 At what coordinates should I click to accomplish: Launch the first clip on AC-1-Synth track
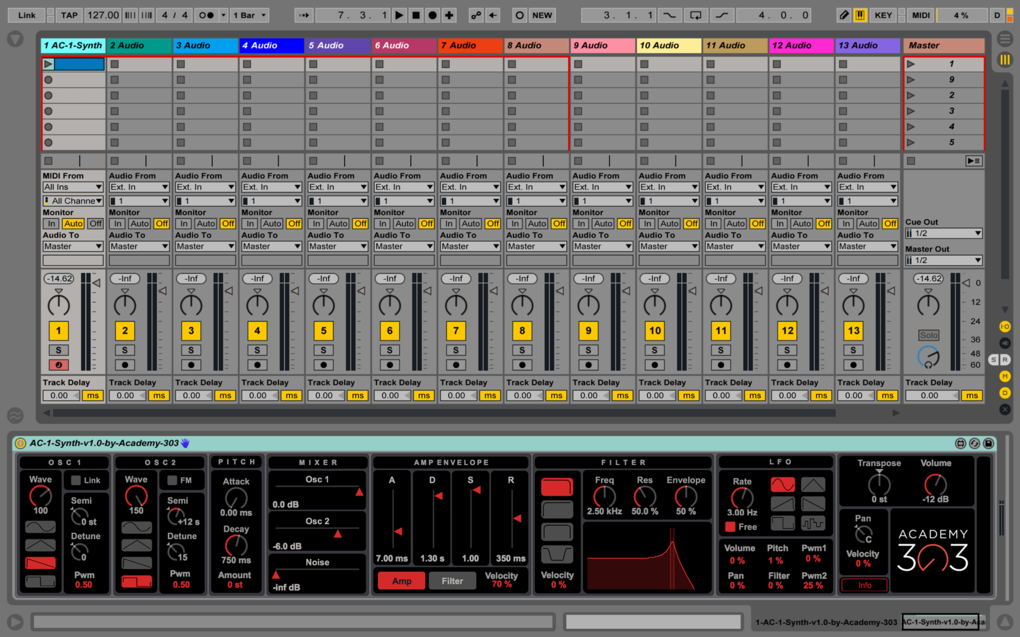click(x=48, y=64)
